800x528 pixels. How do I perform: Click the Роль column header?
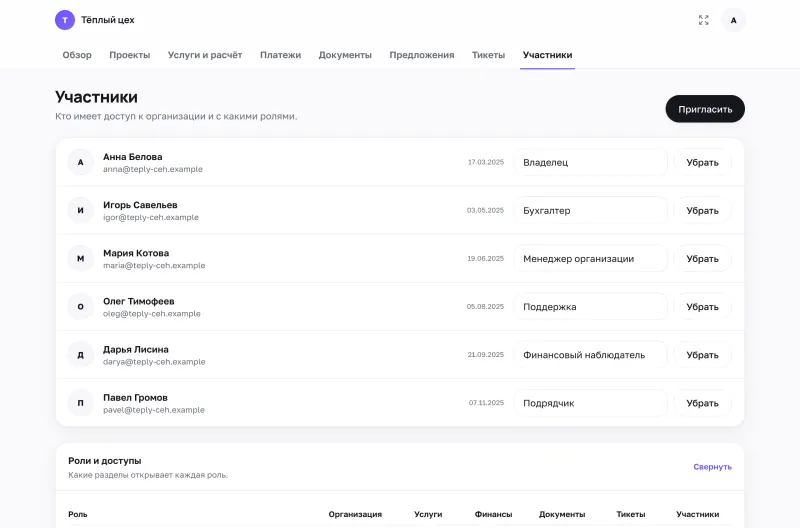[78, 514]
